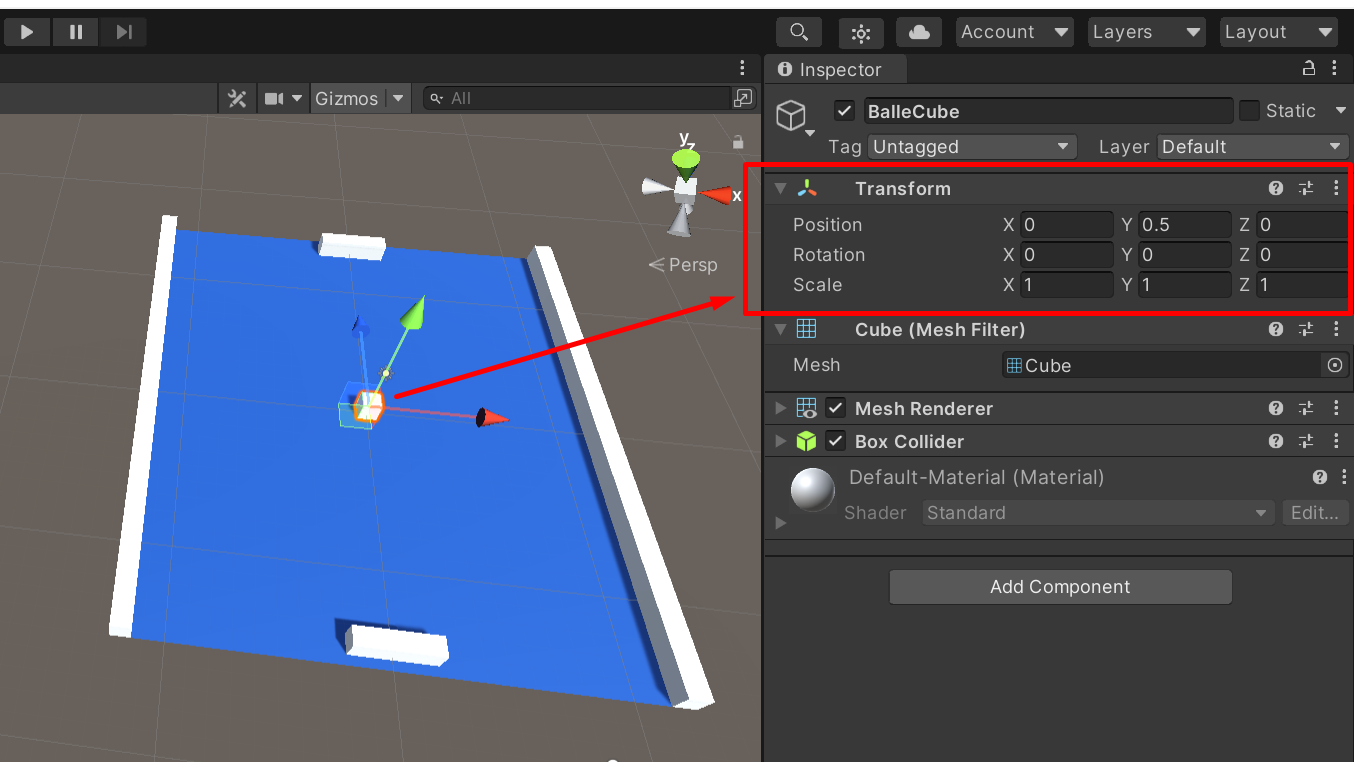The width and height of the screenshot is (1354, 762).
Task: Click Rotation Y field
Action: (1184, 255)
